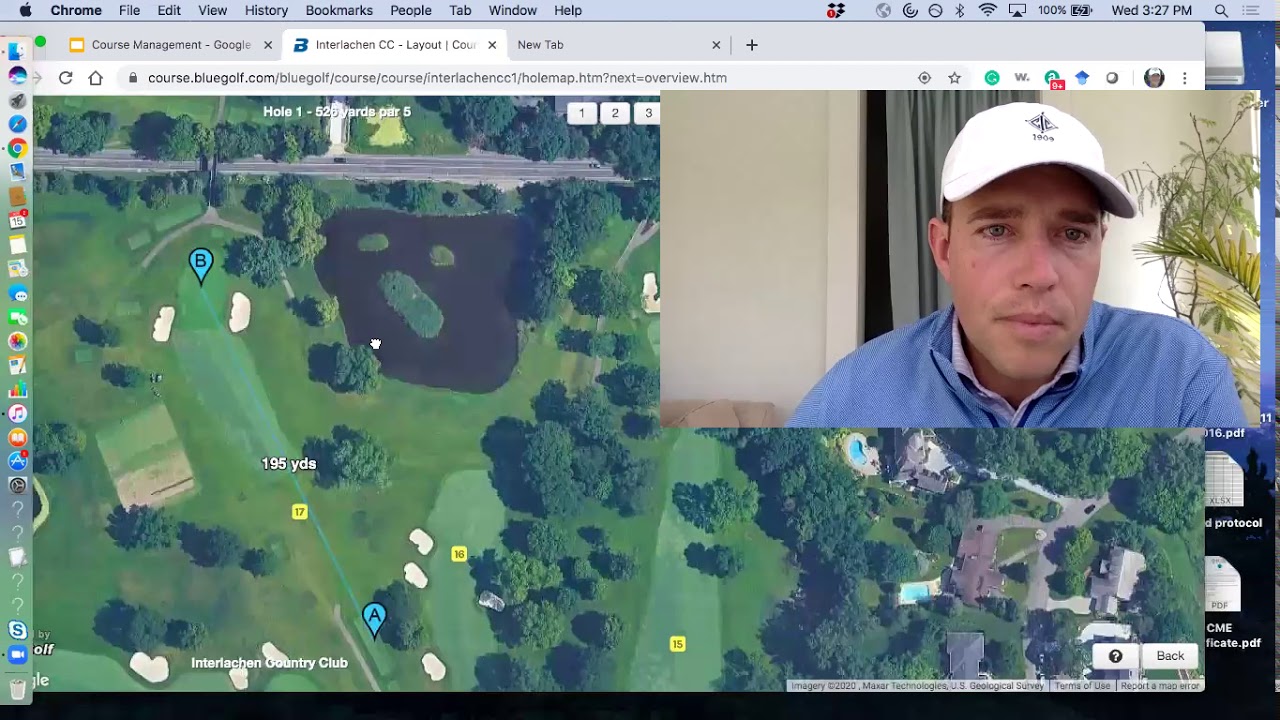Open the Terms of Use link
Viewport: 1280px width, 720px height.
(x=1082, y=686)
